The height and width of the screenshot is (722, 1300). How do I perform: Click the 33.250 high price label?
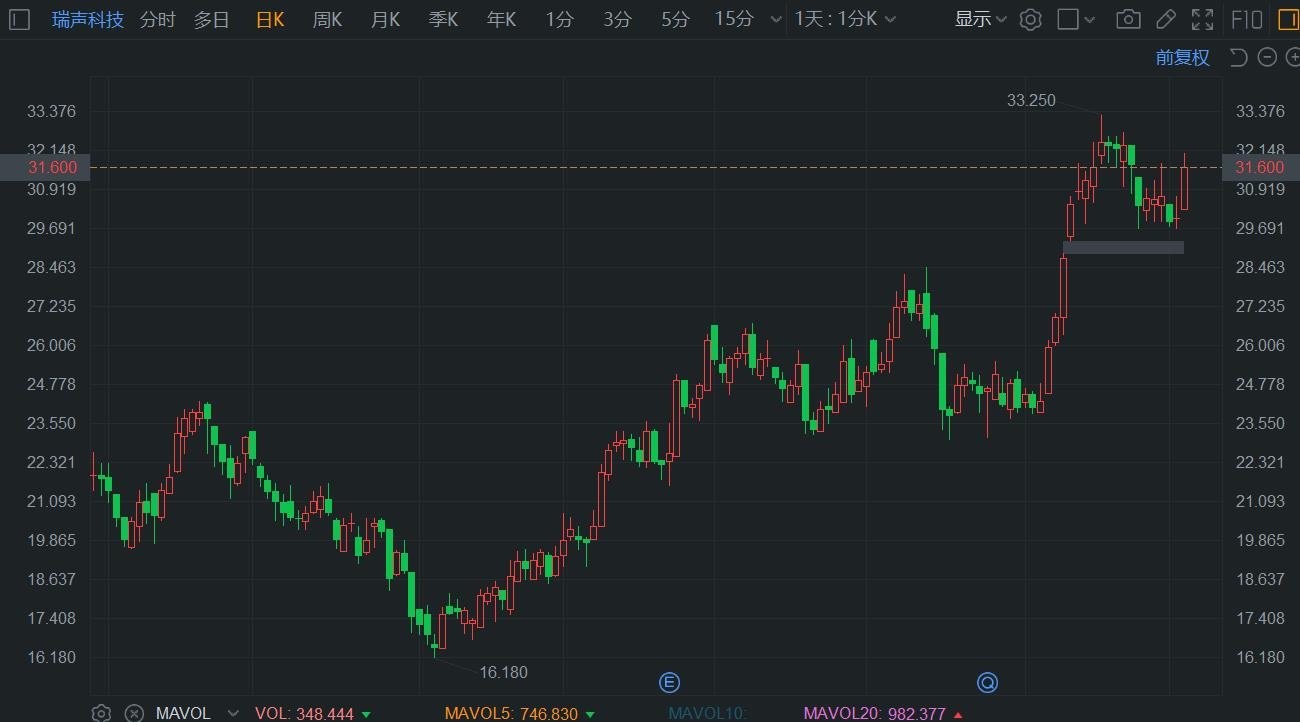tap(1031, 100)
